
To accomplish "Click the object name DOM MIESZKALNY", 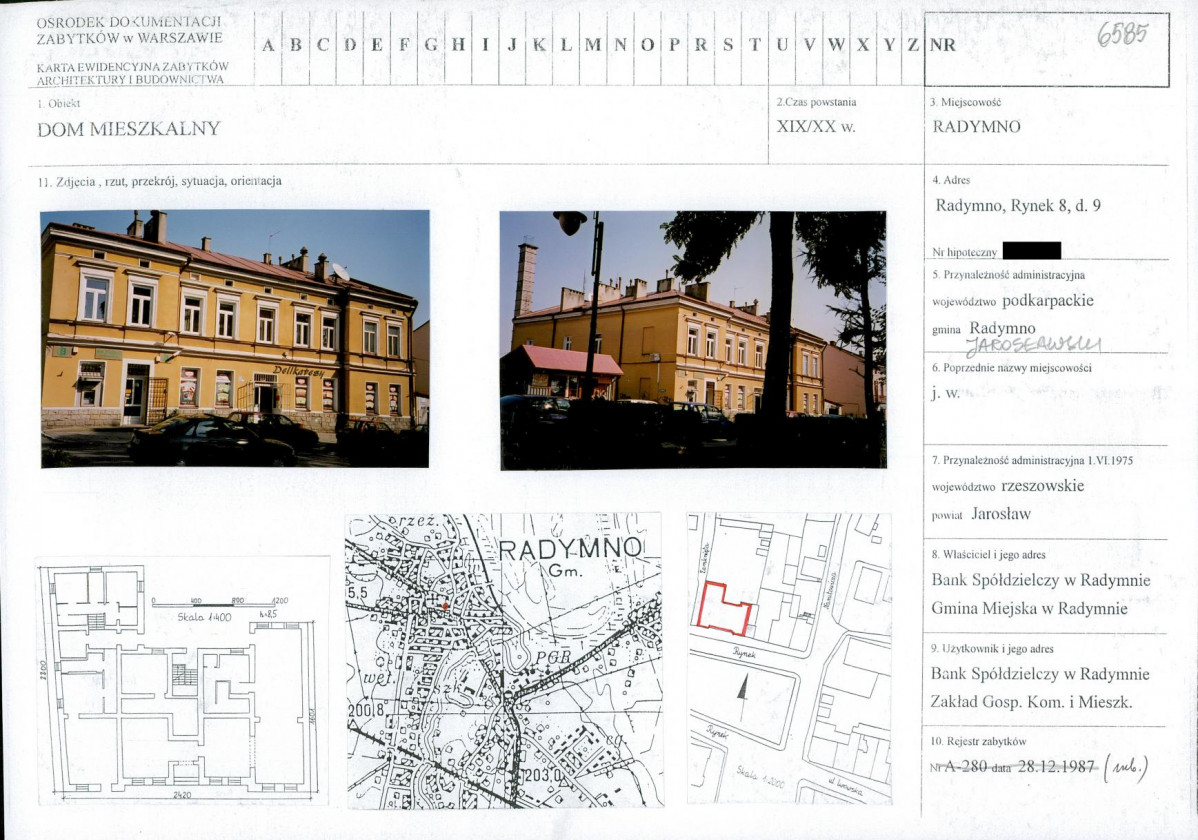I will click(129, 129).
